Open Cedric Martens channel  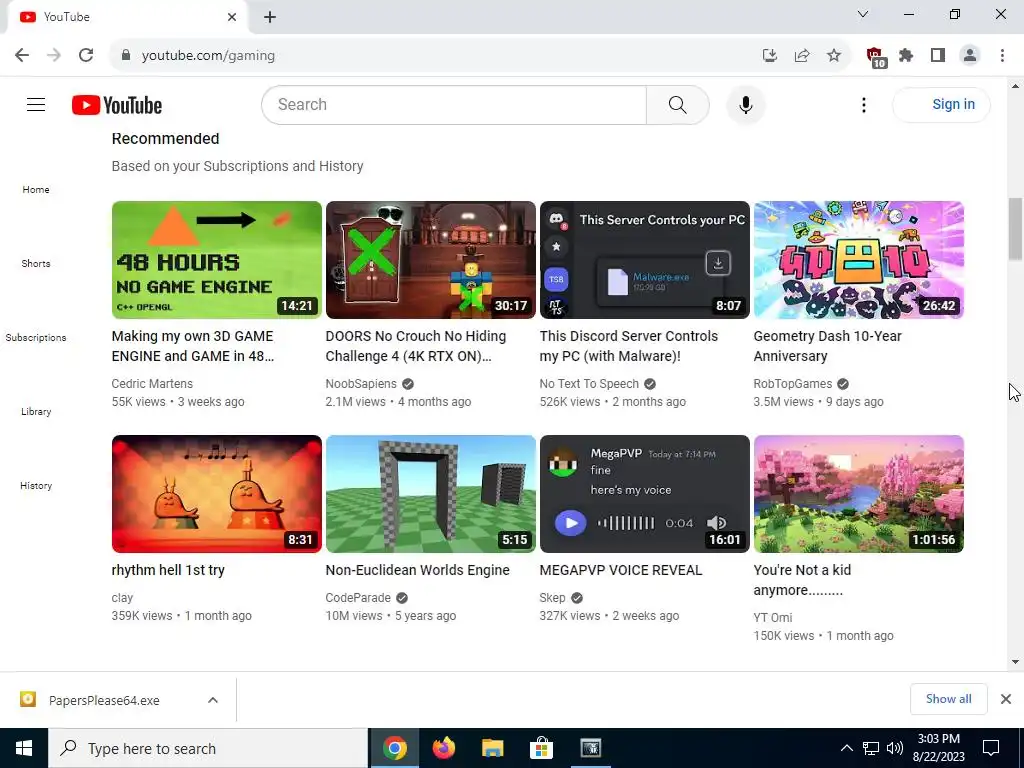(152, 383)
